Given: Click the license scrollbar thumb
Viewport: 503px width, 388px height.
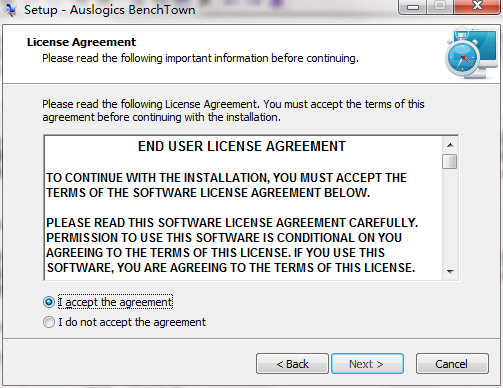Looking at the screenshot, I should pyautogui.click(x=450, y=162).
